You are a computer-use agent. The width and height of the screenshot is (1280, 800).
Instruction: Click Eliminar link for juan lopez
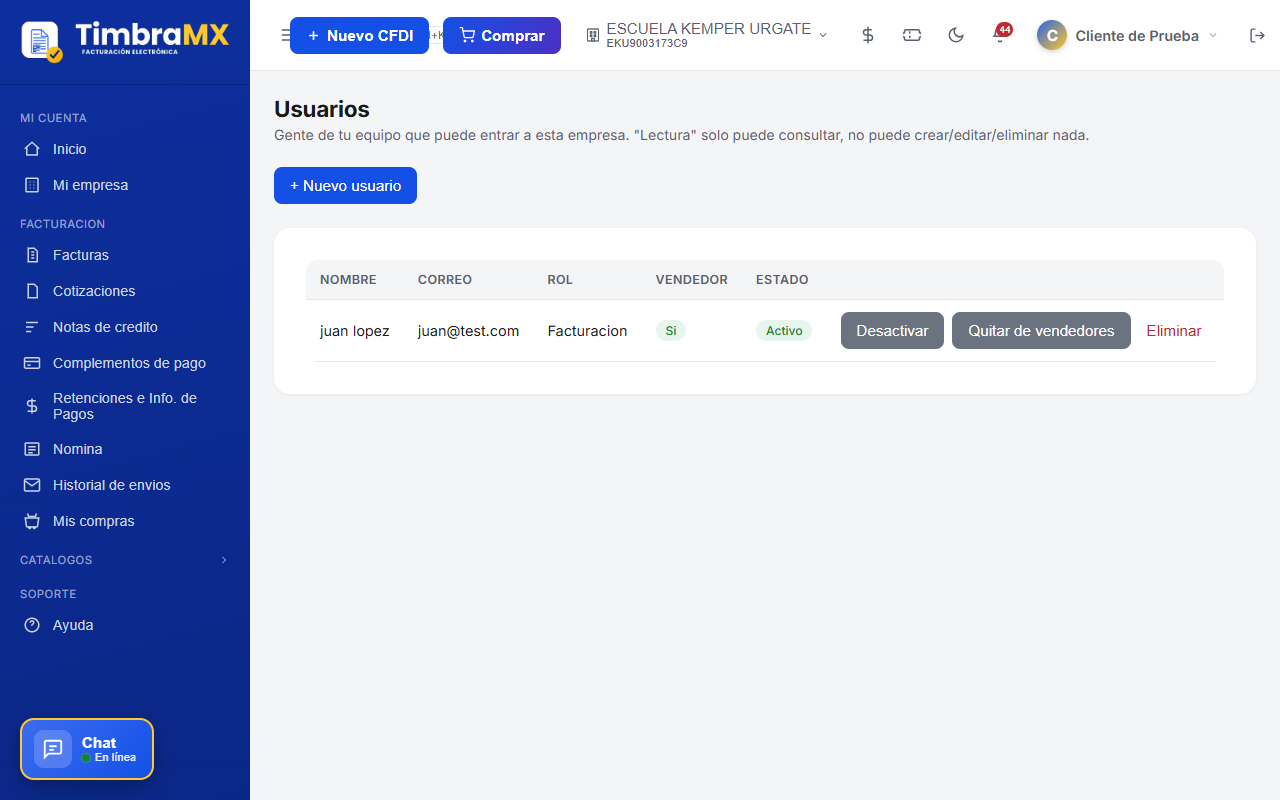click(1174, 331)
